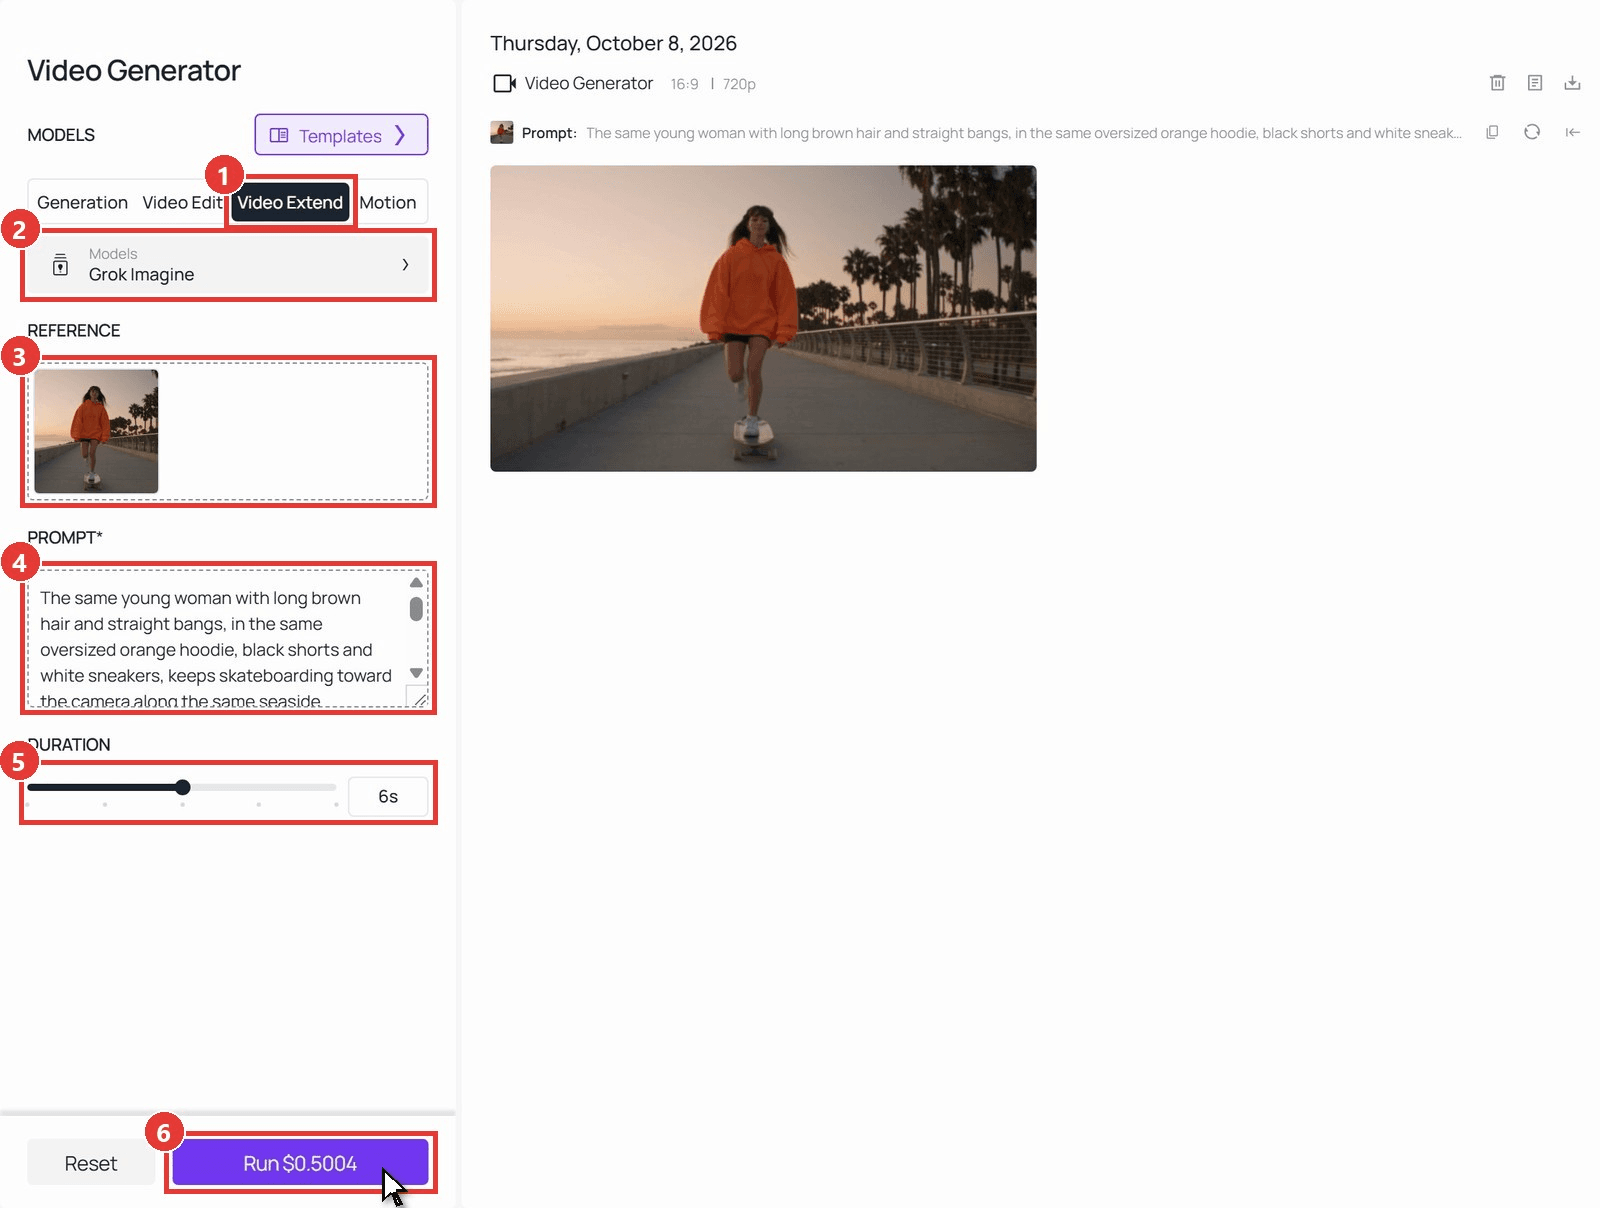Viewport: 1600px width, 1208px height.
Task: Click the date Thursday, October 8, 2026
Action: 613,43
